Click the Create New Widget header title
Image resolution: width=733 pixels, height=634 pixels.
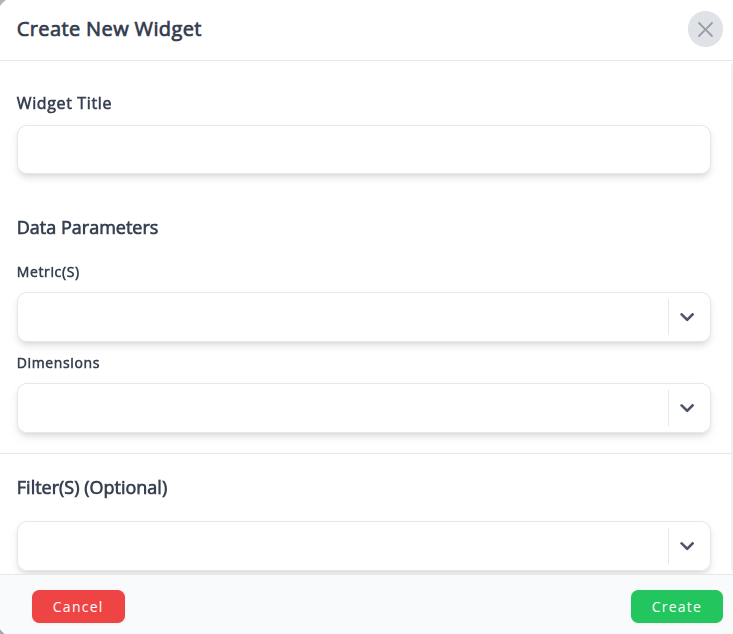point(109,29)
